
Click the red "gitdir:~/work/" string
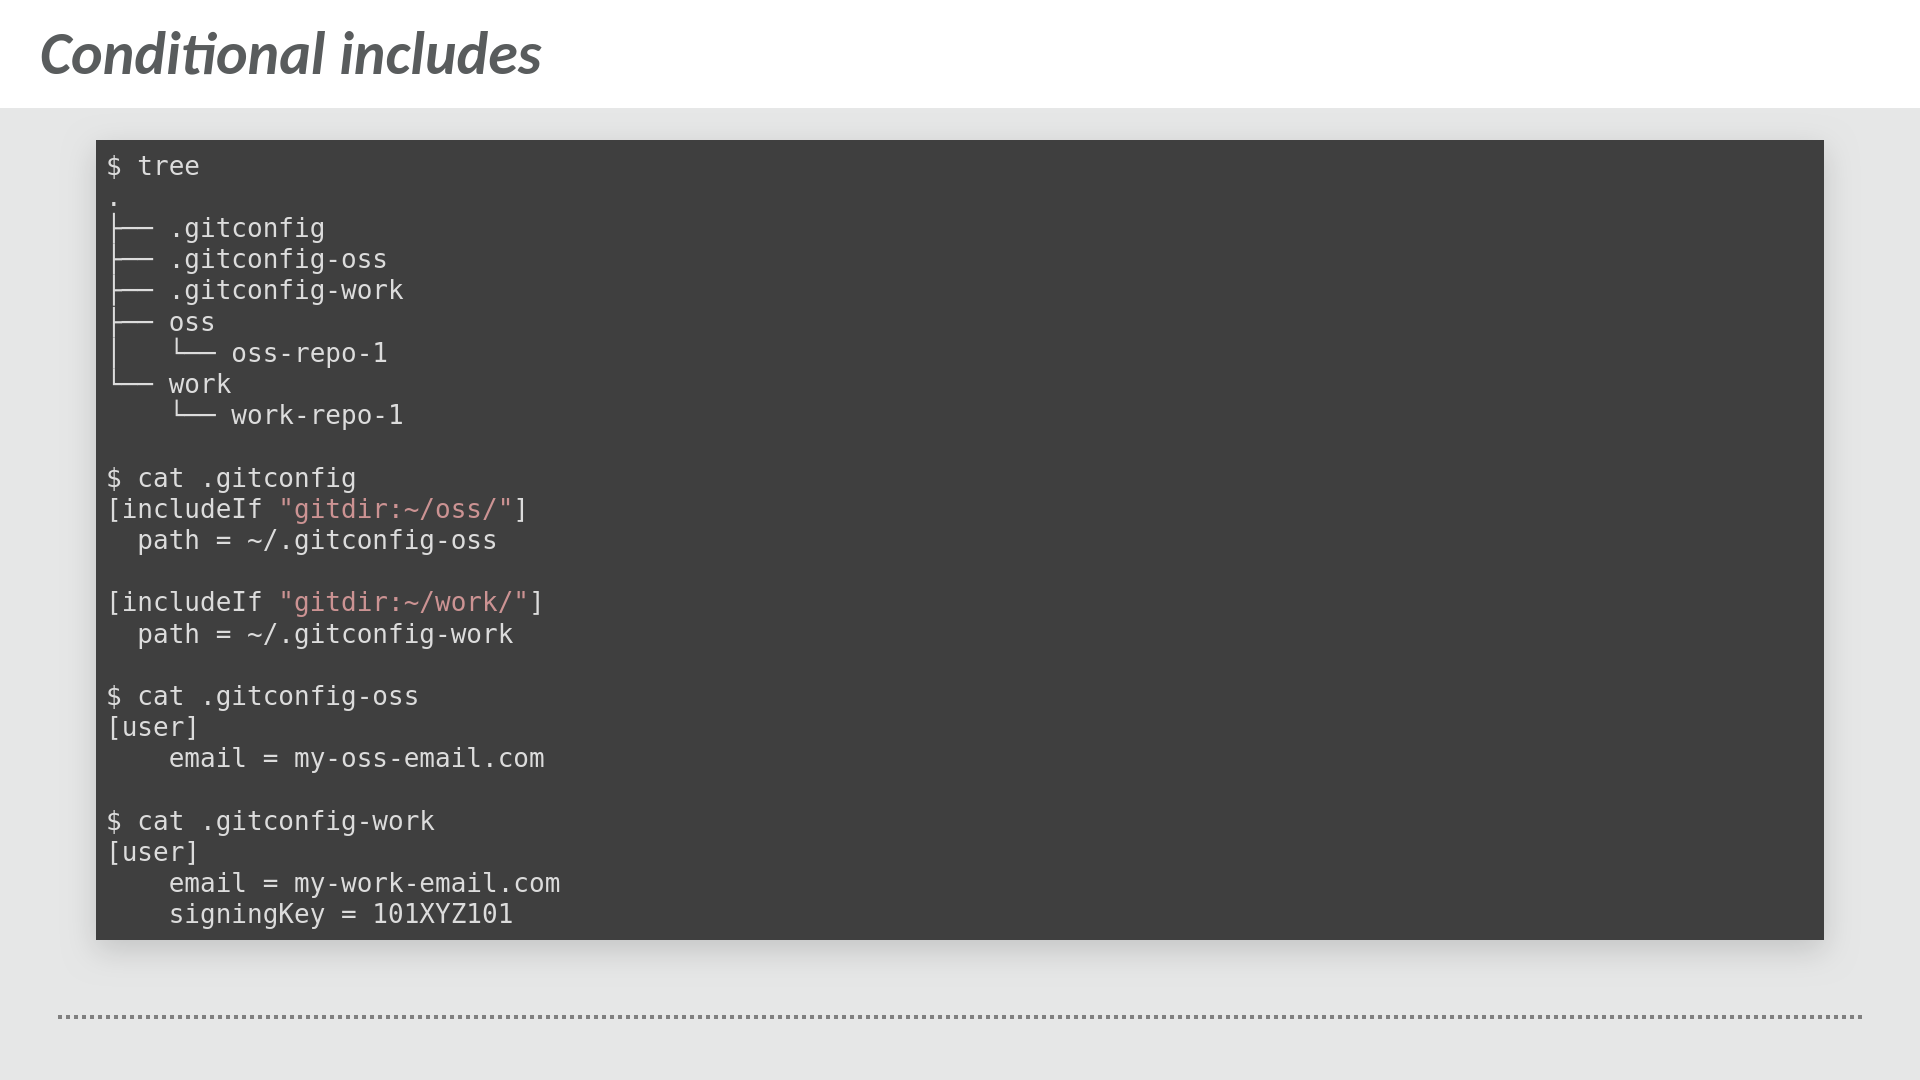click(403, 603)
